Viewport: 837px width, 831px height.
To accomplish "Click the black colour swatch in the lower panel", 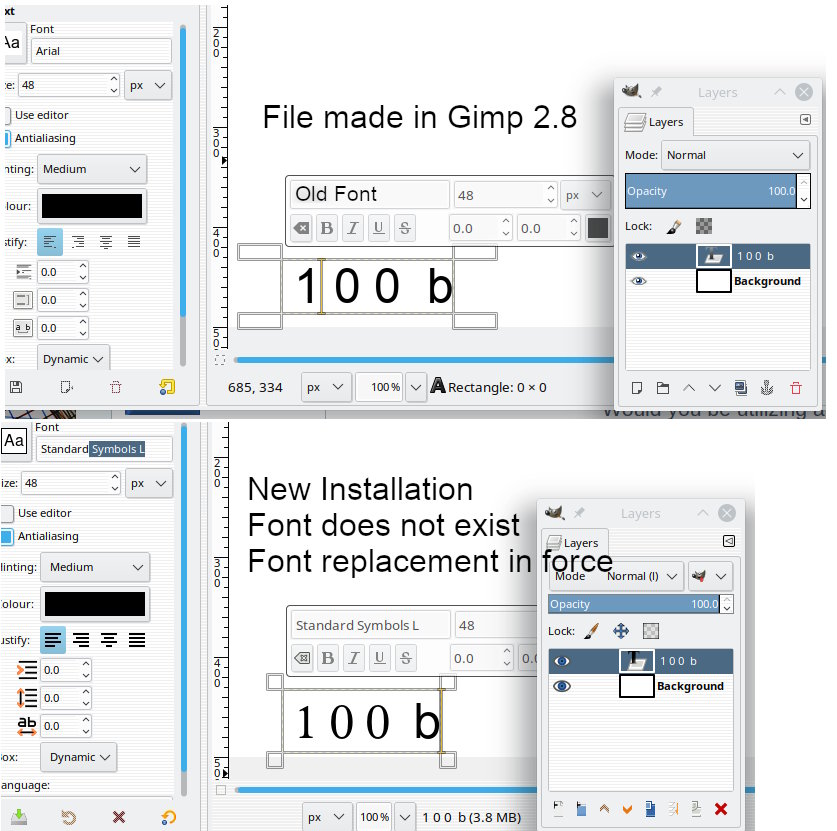I will [94, 604].
